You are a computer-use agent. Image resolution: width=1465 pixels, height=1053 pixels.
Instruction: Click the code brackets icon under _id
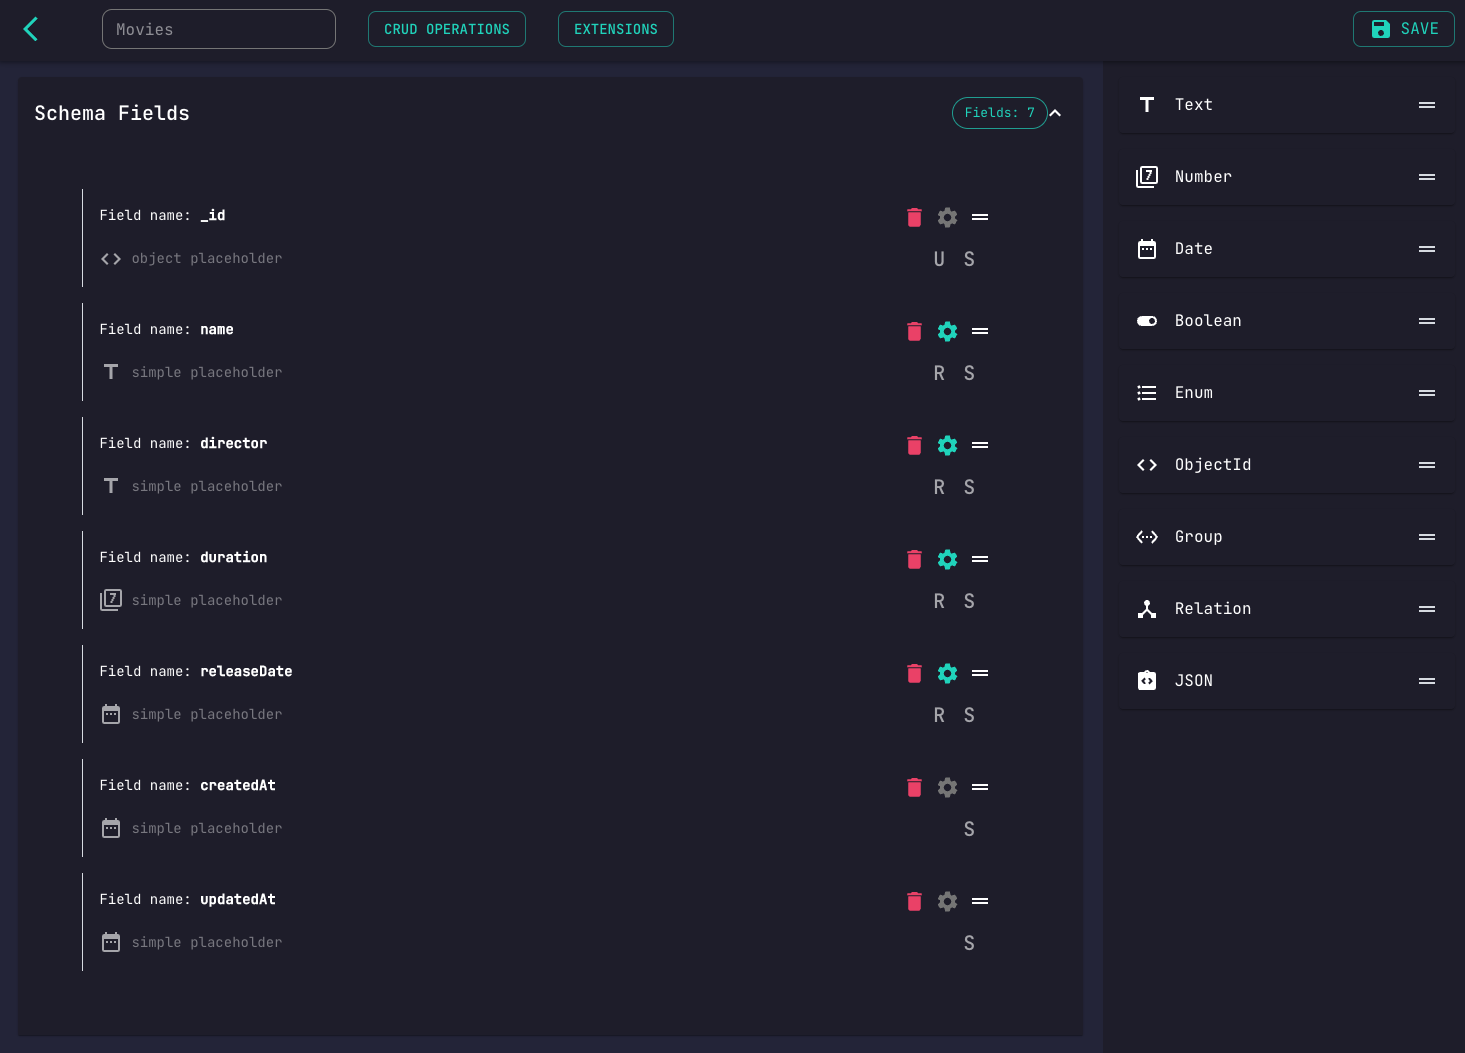pyautogui.click(x=111, y=259)
